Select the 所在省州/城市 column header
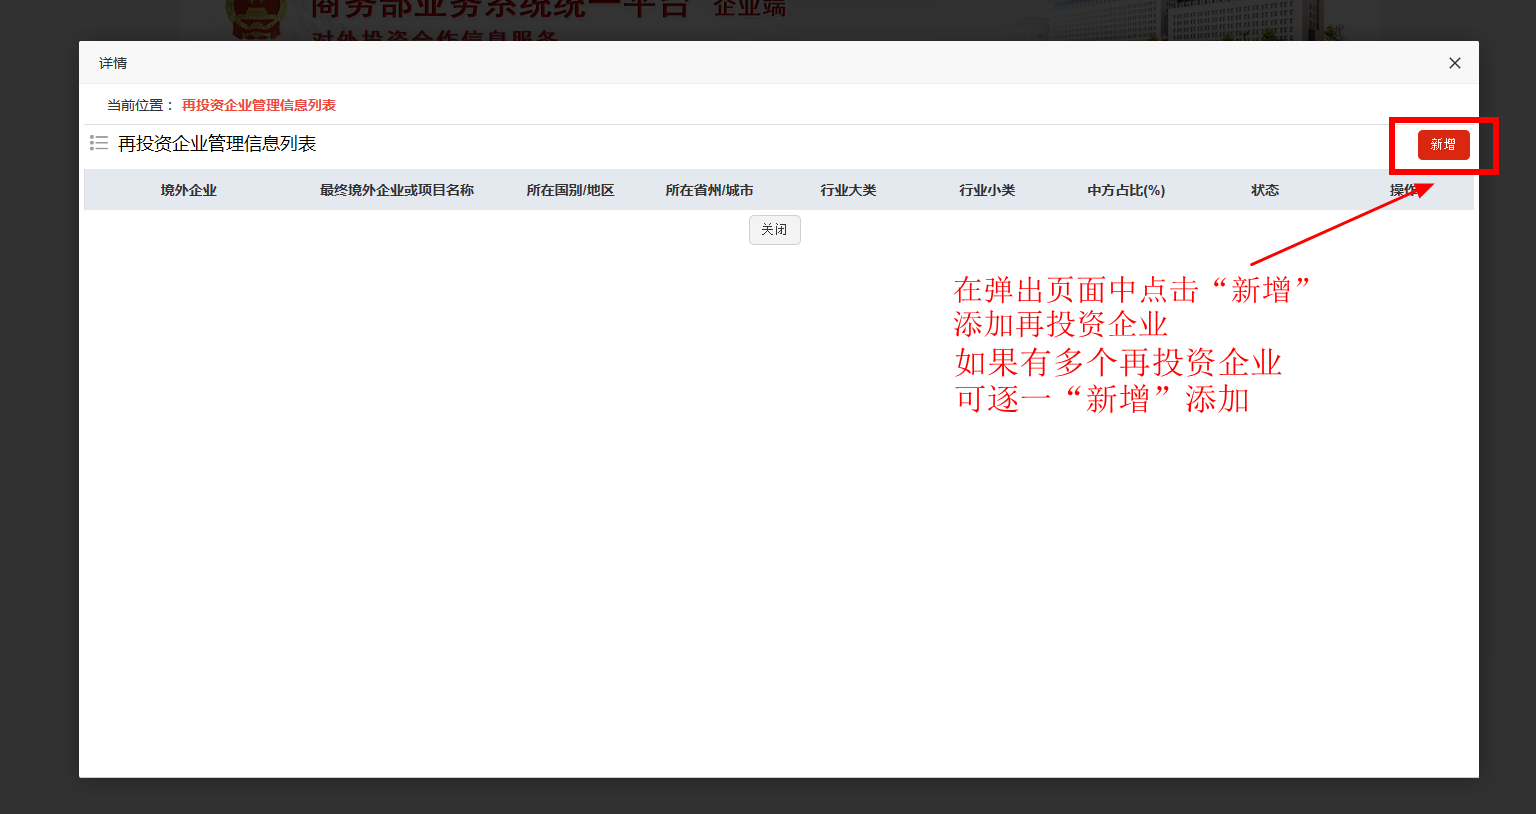This screenshot has width=1536, height=814. click(709, 190)
